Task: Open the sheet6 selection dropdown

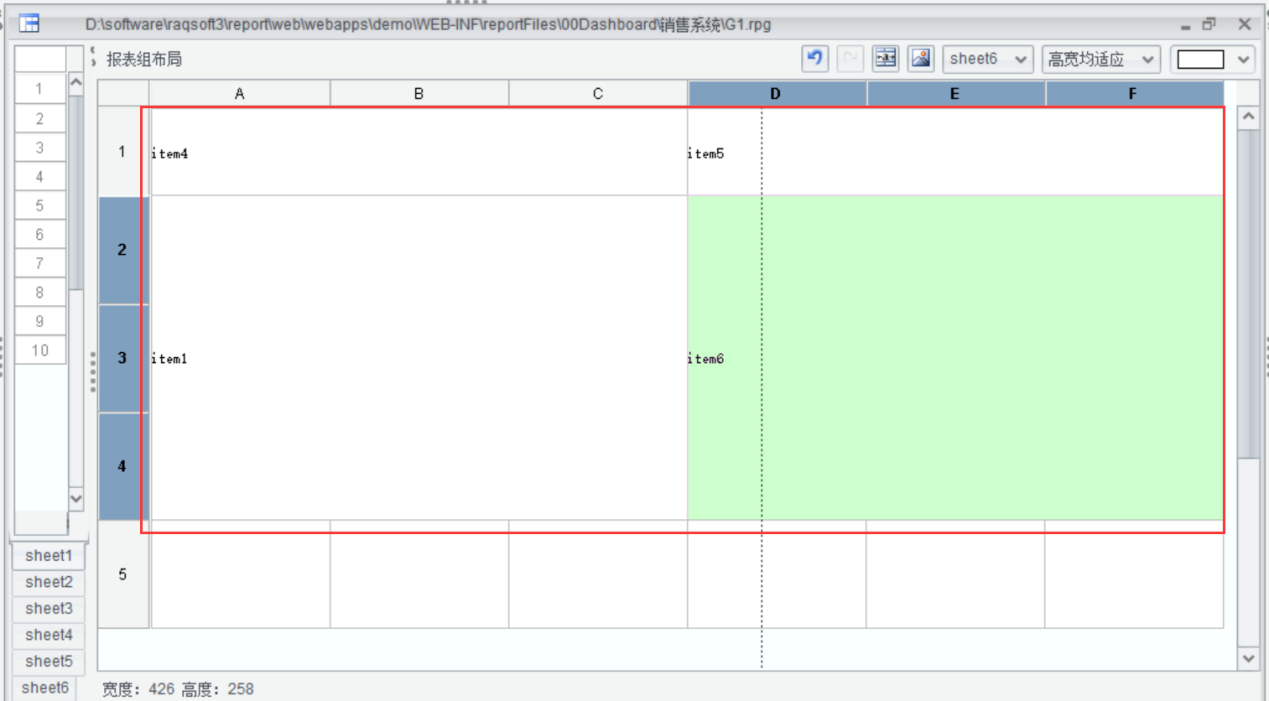Action: click(988, 59)
